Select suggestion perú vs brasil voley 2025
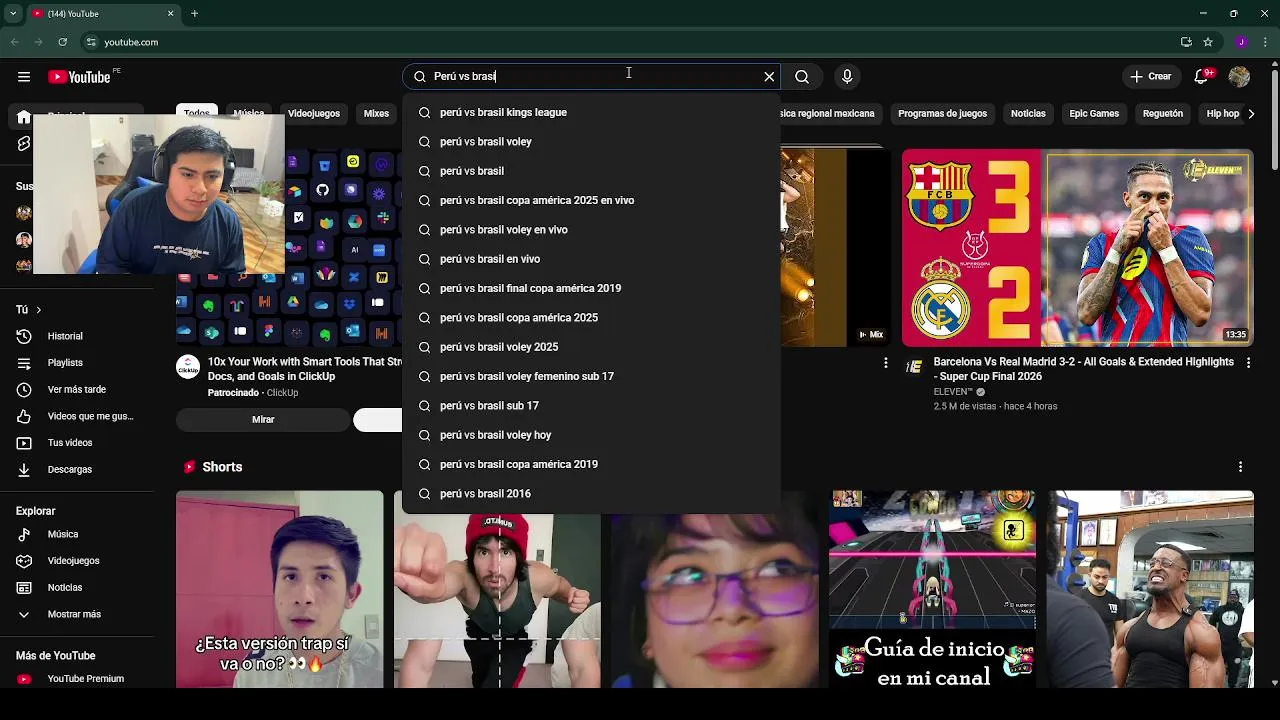 coord(591,347)
